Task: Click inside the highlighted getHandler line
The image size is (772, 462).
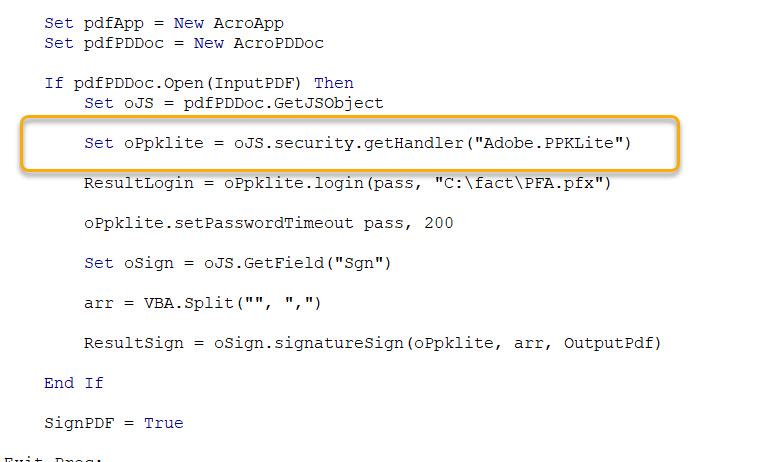Action: pos(357,143)
